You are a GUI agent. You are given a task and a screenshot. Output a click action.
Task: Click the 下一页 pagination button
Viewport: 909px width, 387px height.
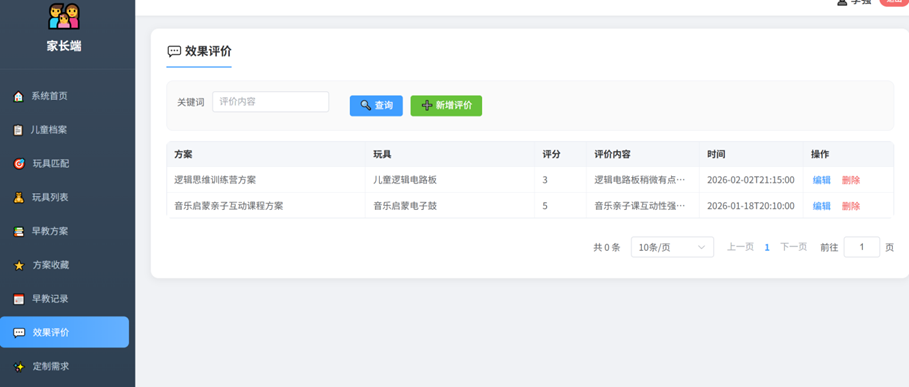point(794,247)
